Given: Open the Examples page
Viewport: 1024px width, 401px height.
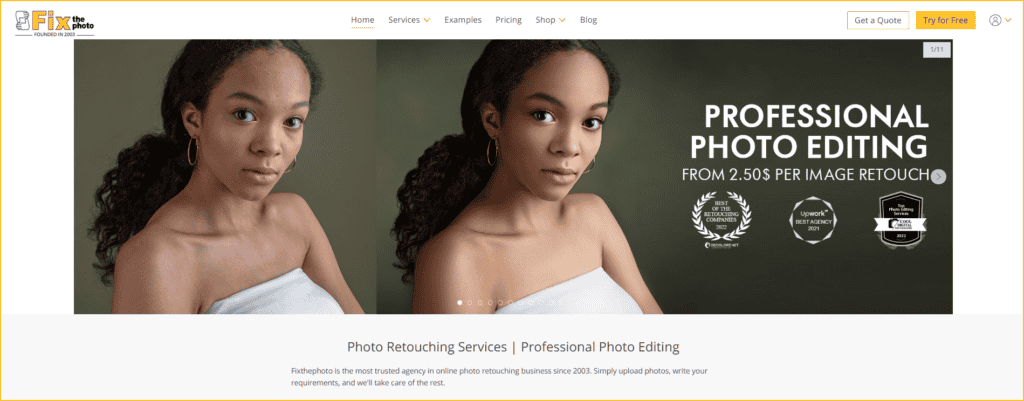Looking at the screenshot, I should [463, 20].
